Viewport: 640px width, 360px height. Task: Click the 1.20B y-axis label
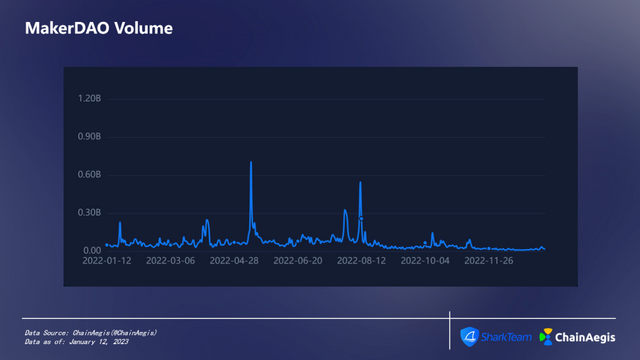pos(89,98)
